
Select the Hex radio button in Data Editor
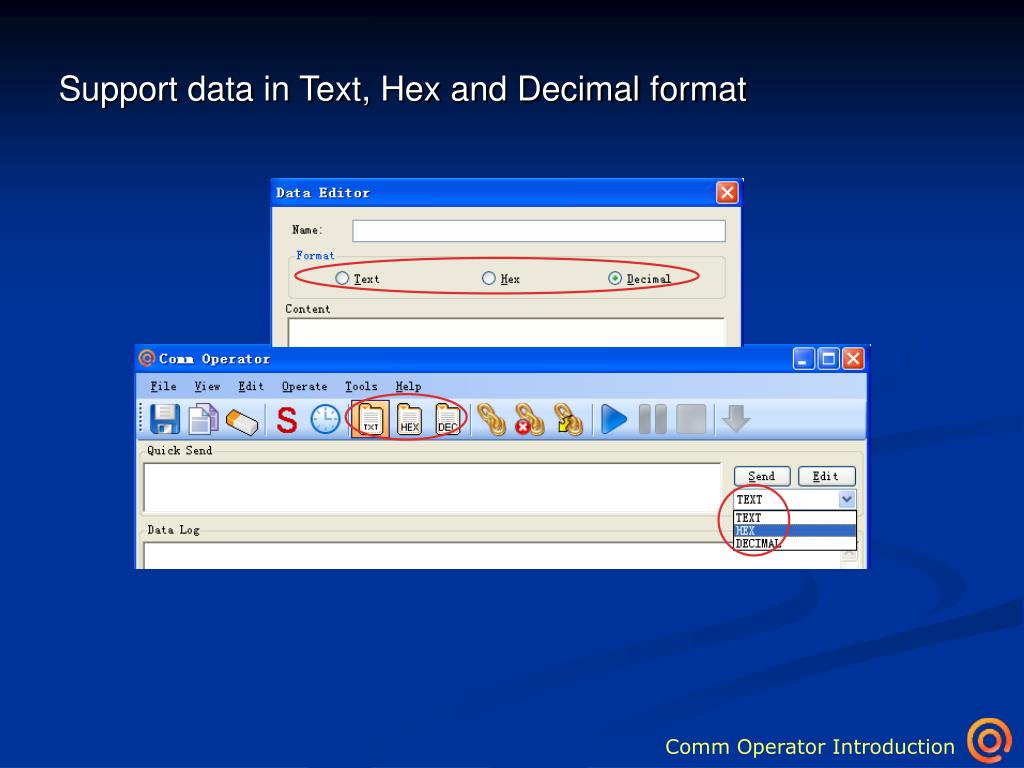(488, 278)
